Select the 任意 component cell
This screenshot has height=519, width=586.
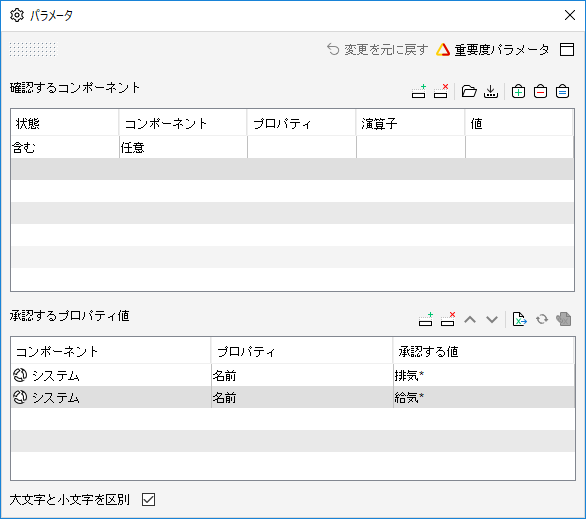pyautogui.click(x=183, y=148)
